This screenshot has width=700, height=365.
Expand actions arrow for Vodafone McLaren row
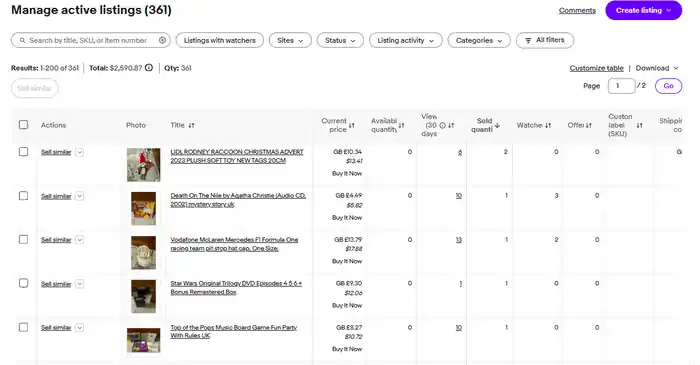pyautogui.click(x=79, y=240)
